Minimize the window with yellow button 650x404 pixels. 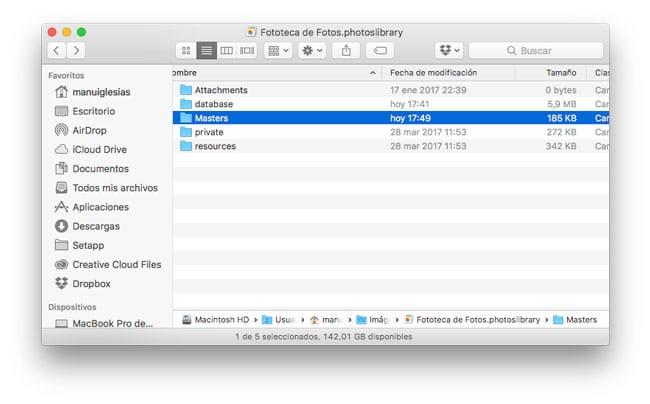[66, 32]
